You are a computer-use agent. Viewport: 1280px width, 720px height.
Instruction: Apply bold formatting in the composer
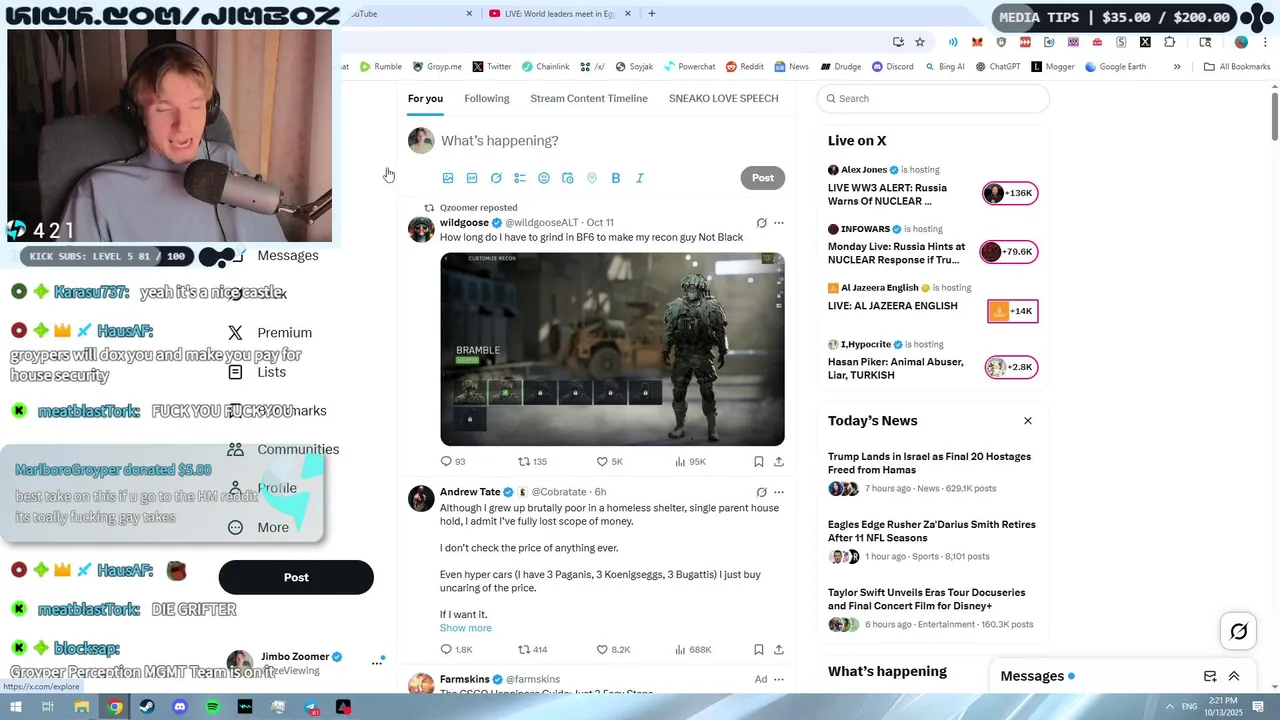pyautogui.click(x=616, y=178)
